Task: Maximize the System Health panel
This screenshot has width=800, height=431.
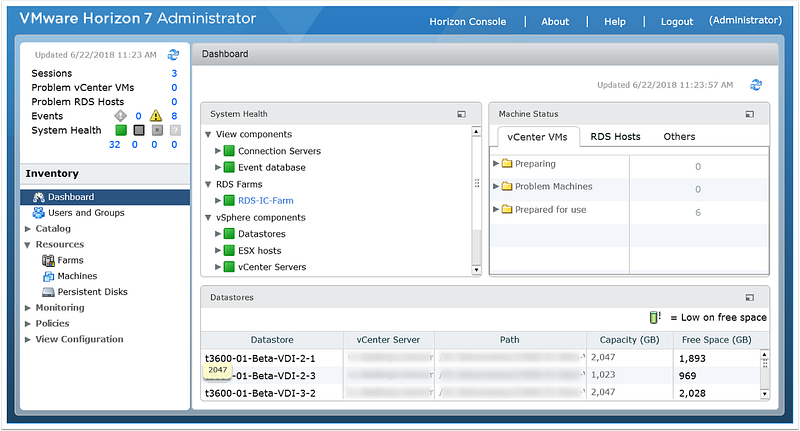Action: point(461,114)
